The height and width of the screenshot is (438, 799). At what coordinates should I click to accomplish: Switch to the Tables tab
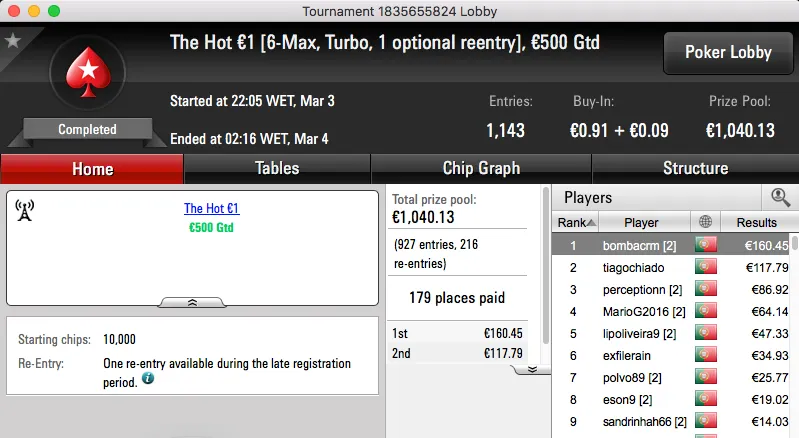point(277,168)
